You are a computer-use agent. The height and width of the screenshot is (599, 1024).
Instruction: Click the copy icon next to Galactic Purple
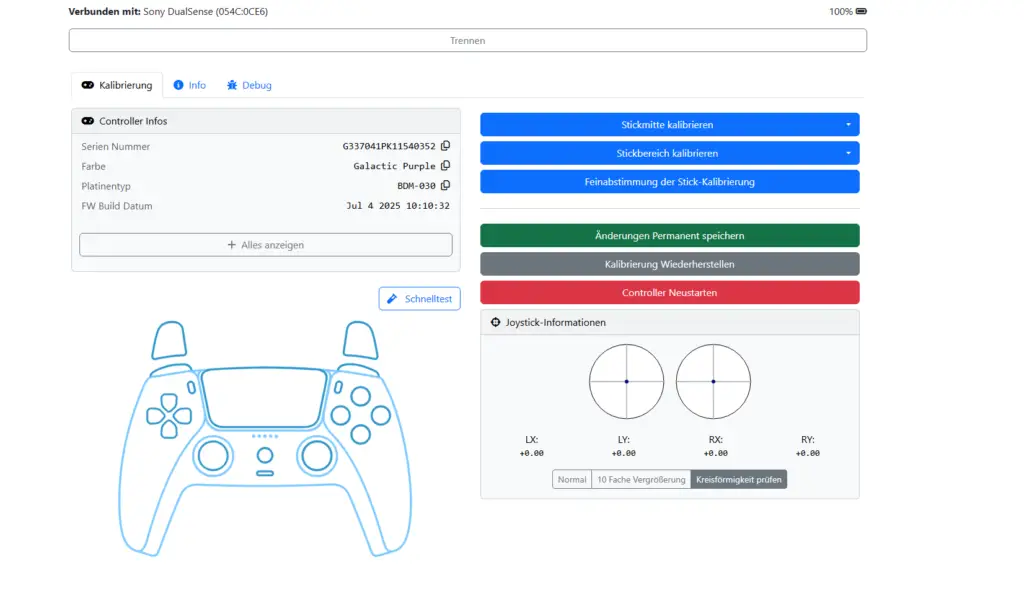point(445,166)
